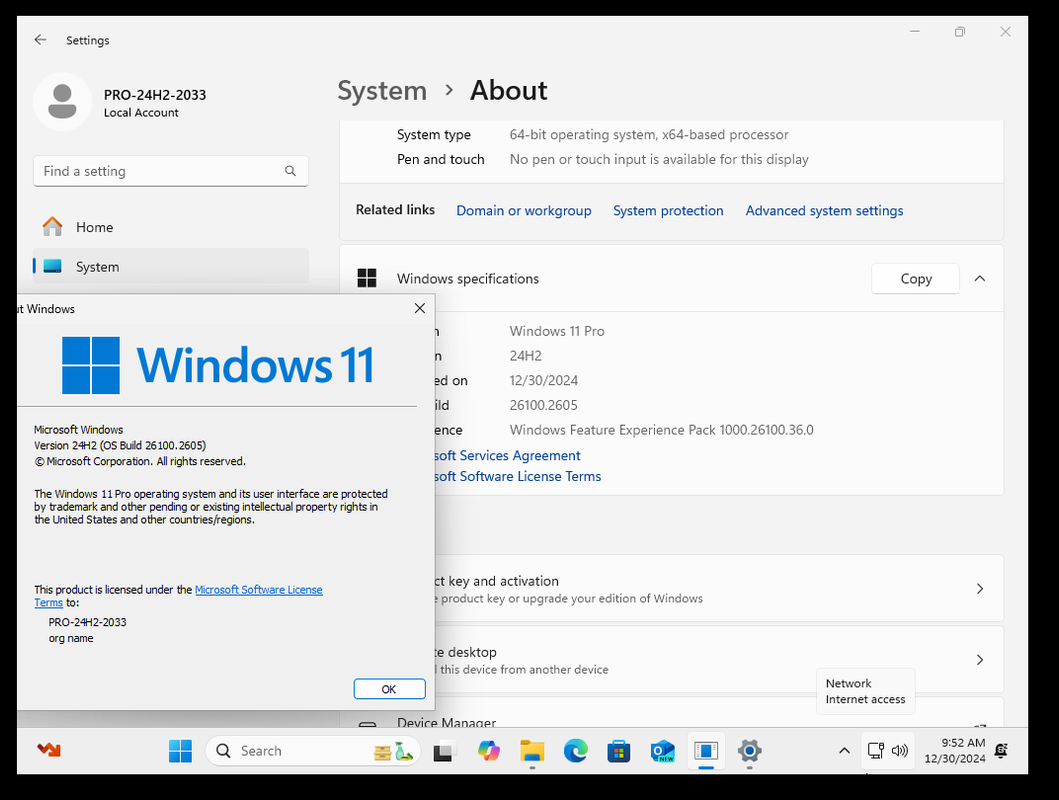Select the 26100.2605 build value
The image size is (1059, 800).
(544, 405)
